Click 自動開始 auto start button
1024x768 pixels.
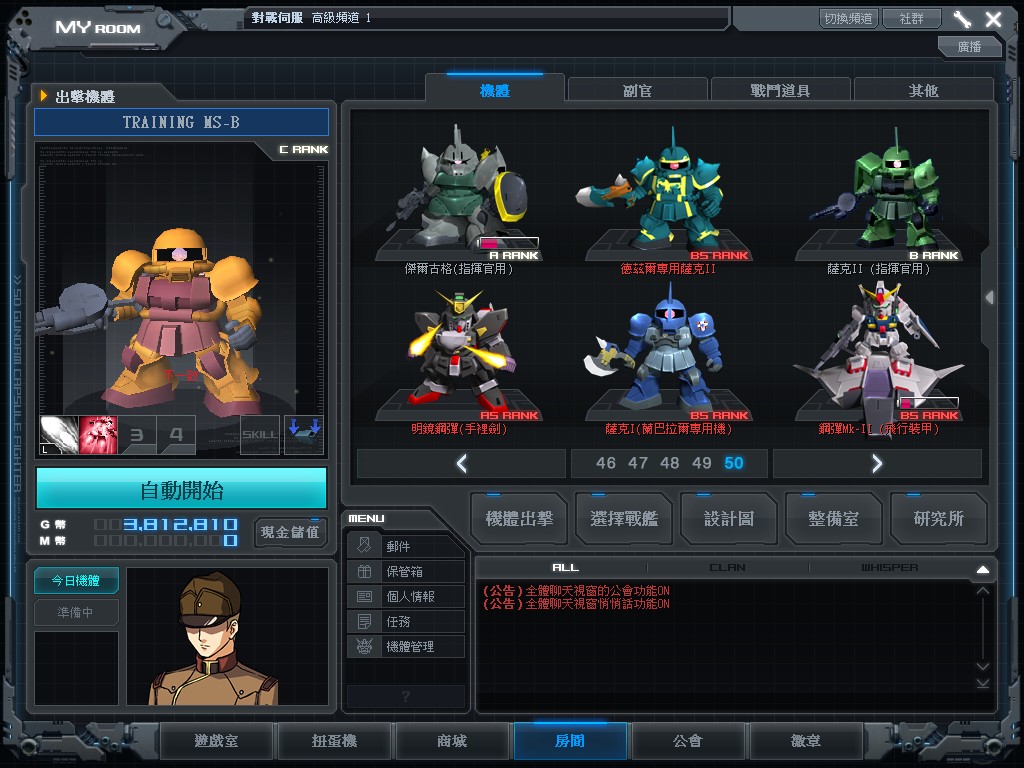pyautogui.click(x=182, y=488)
